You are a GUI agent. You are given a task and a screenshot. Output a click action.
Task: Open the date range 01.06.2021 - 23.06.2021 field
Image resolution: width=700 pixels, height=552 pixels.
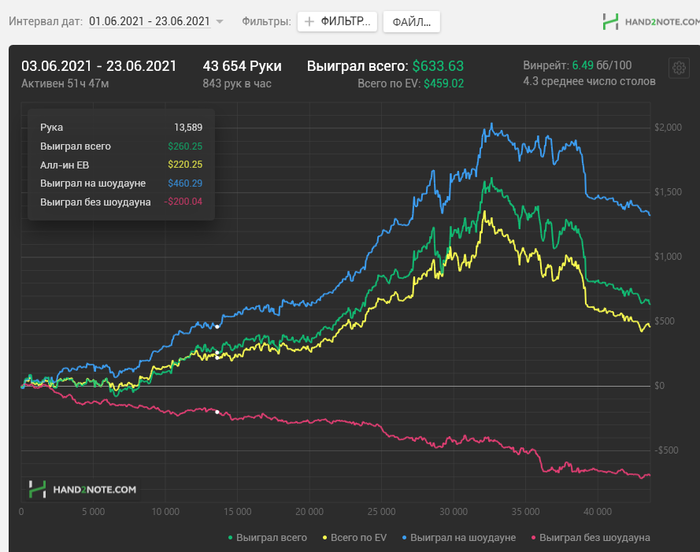150,21
